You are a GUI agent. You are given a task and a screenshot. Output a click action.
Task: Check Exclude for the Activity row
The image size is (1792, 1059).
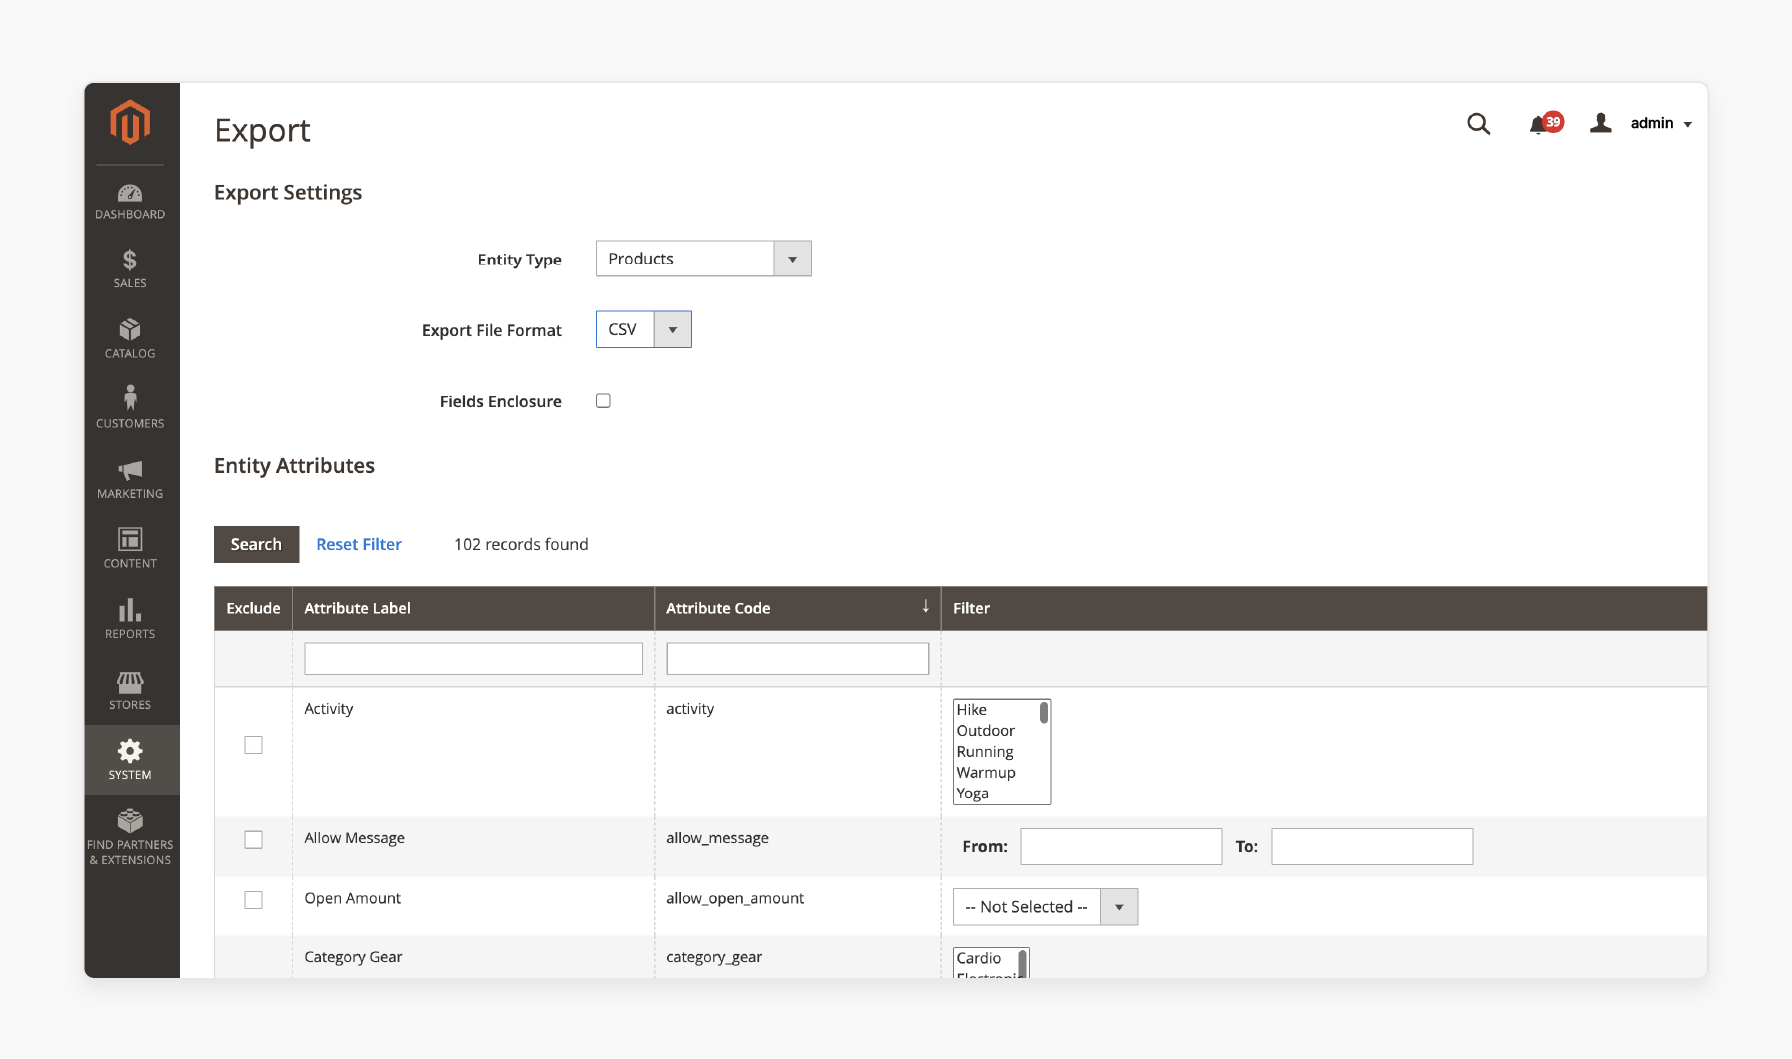coord(254,745)
